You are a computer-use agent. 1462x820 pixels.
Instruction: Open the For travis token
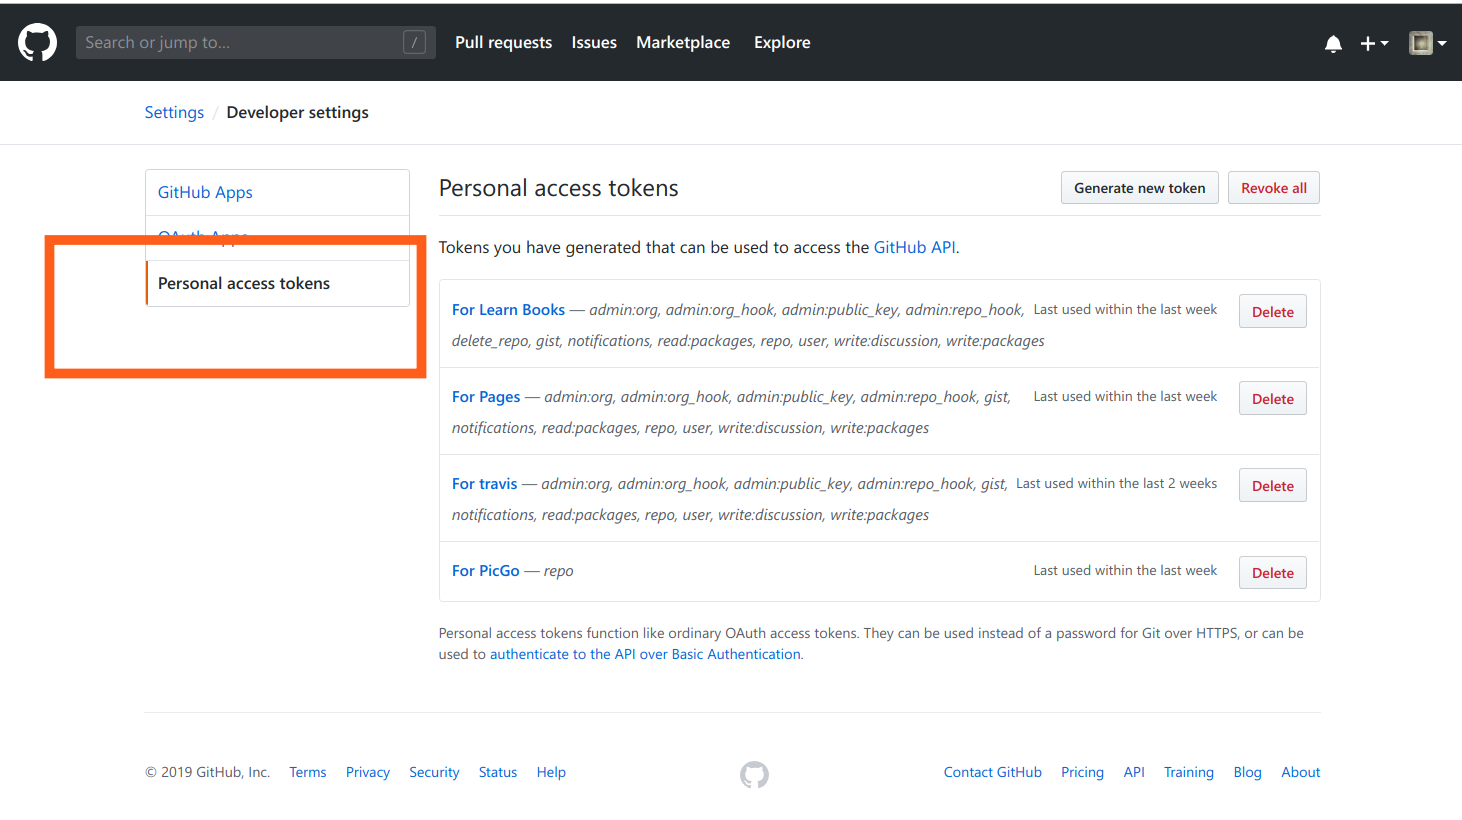[x=485, y=484]
